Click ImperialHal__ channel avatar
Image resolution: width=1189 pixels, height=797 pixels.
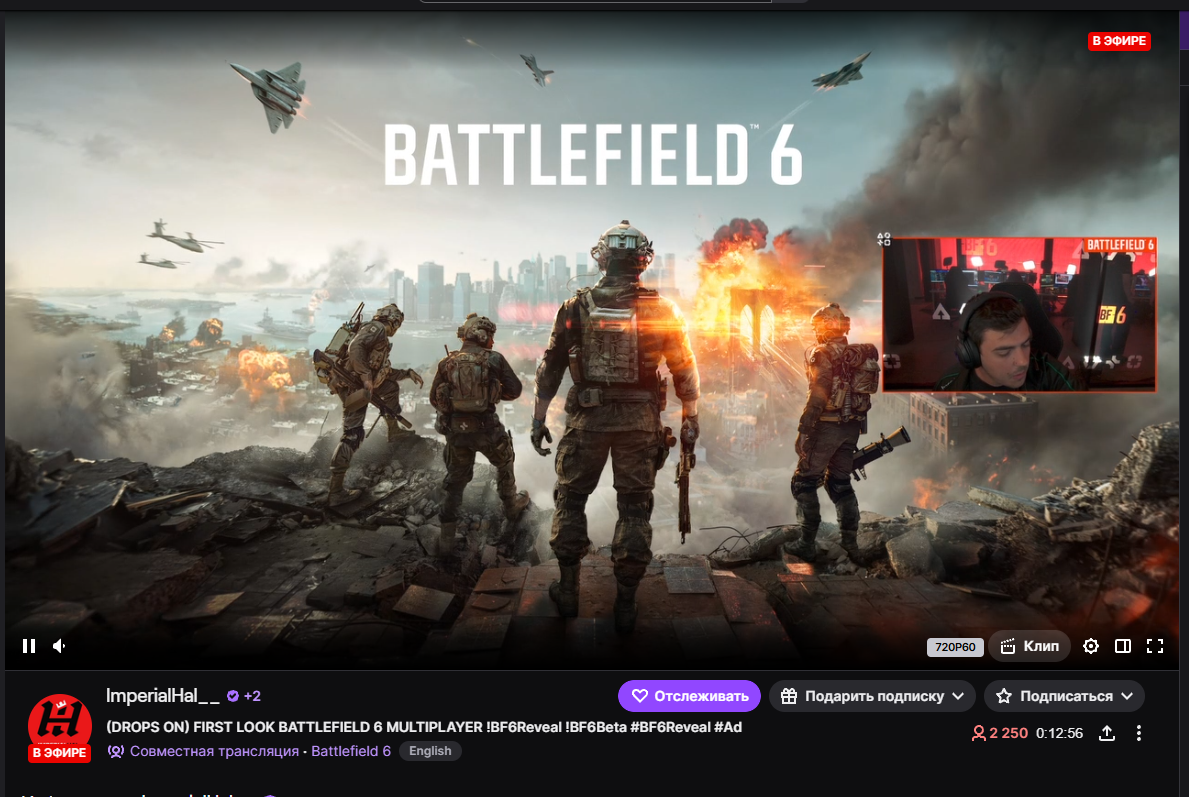[59, 727]
